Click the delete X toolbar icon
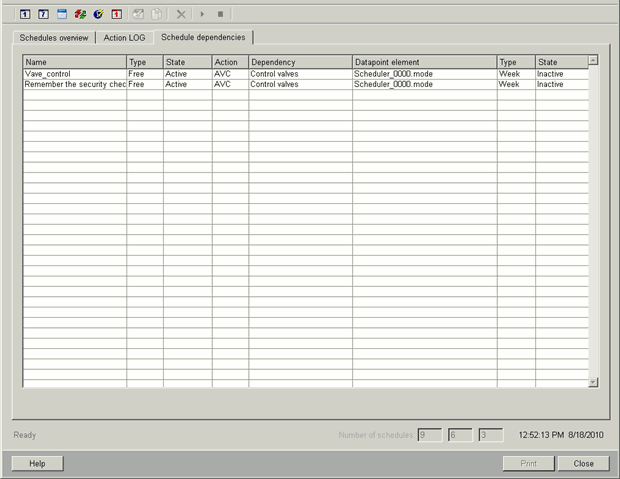The height and width of the screenshot is (479, 620). pyautogui.click(x=181, y=14)
